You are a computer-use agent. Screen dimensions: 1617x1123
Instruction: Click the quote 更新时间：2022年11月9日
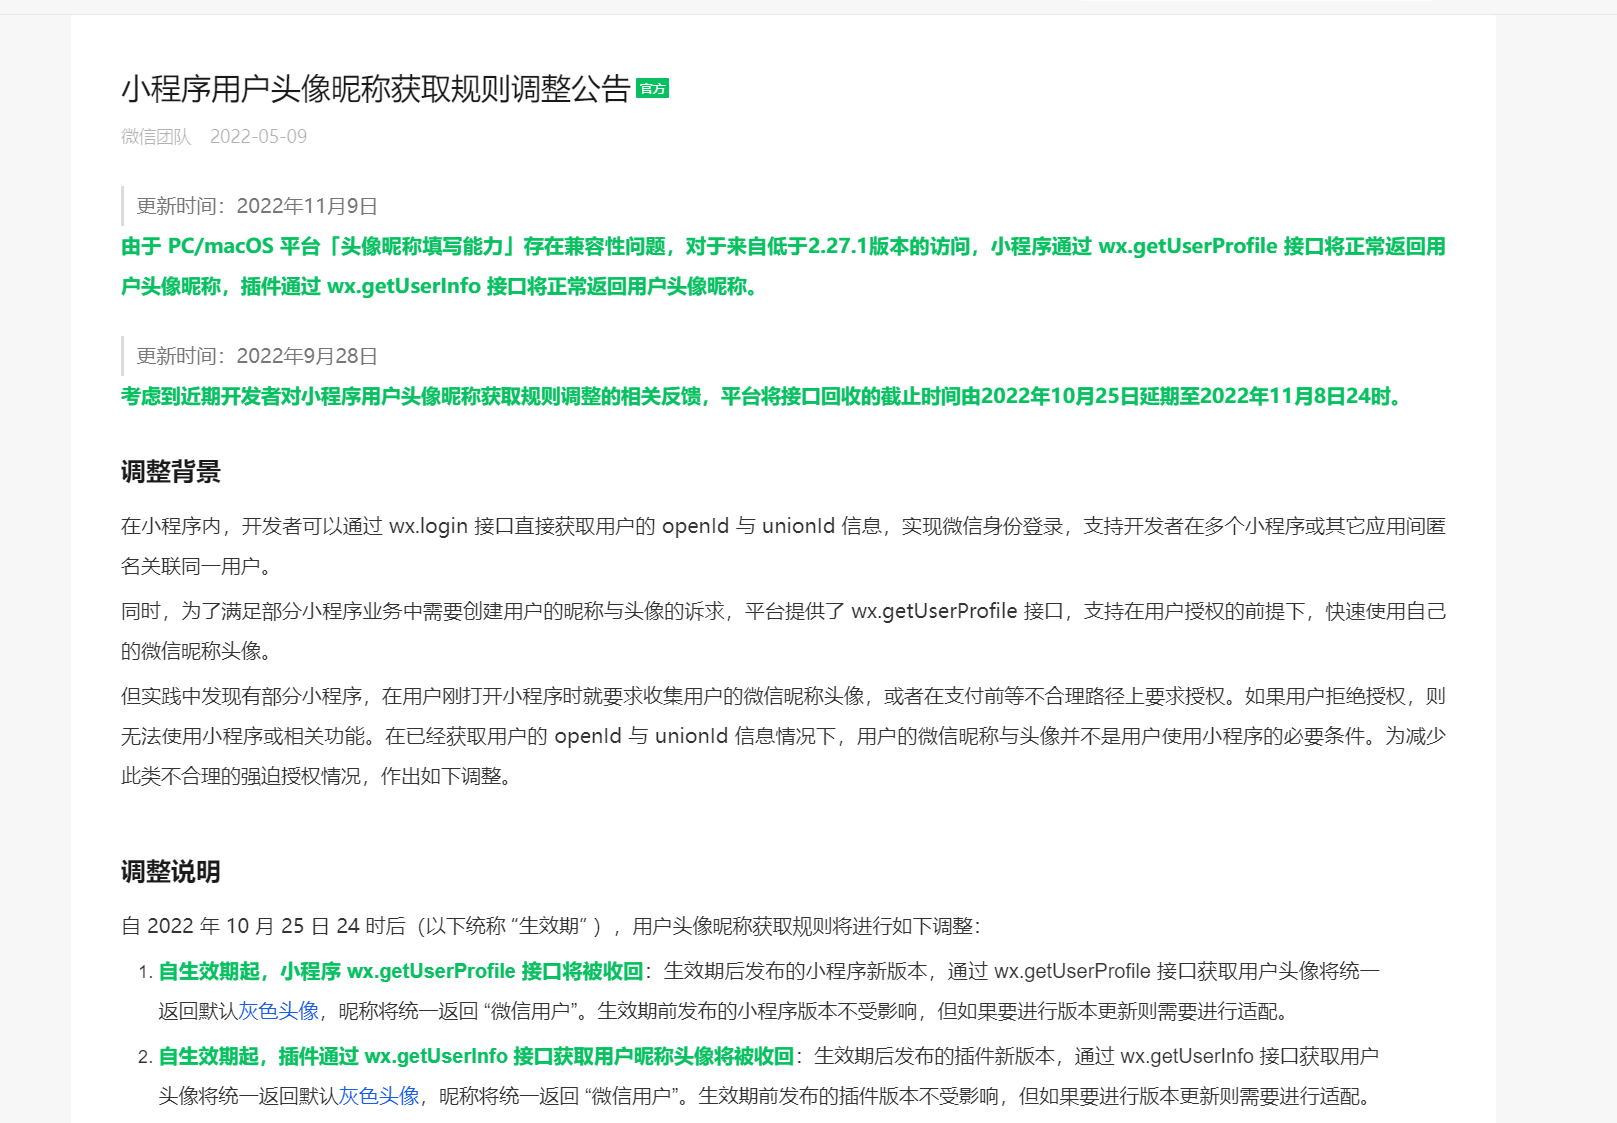(x=257, y=206)
